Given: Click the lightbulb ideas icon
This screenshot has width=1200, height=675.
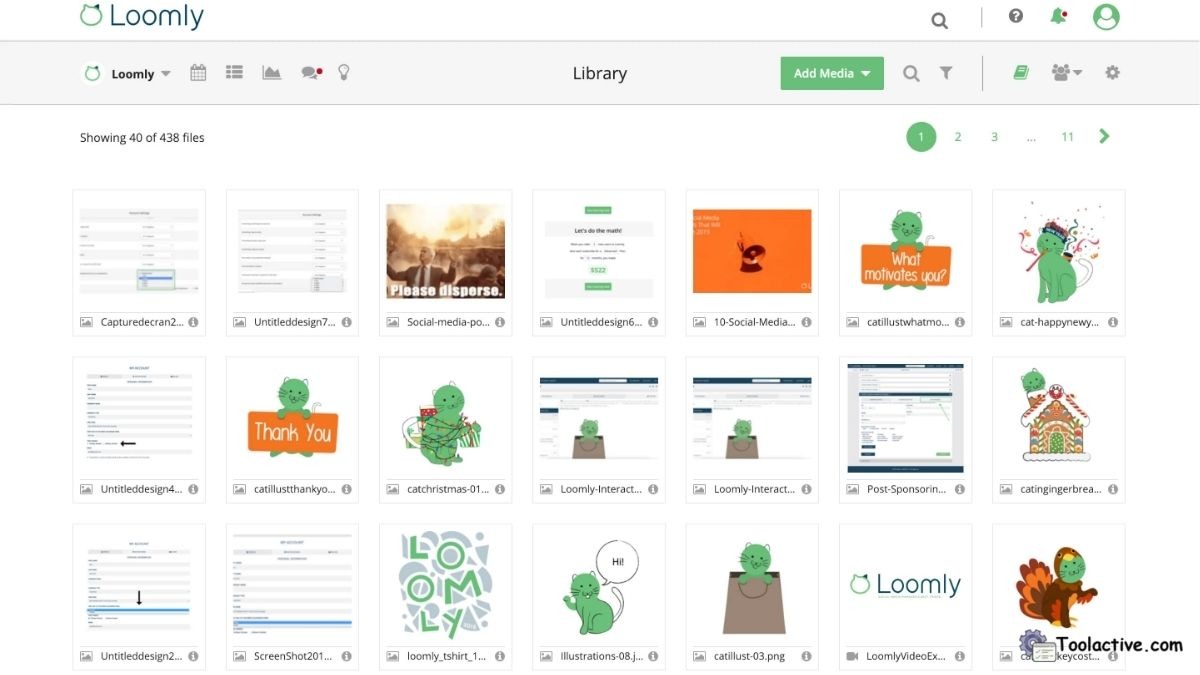Looking at the screenshot, I should [343, 72].
